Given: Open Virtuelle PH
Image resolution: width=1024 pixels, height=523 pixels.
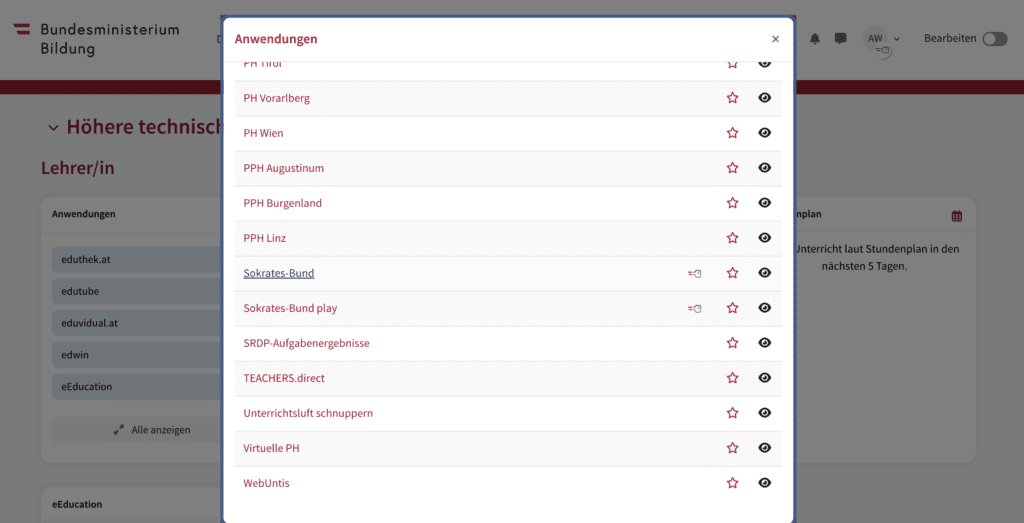Looking at the screenshot, I should point(271,448).
